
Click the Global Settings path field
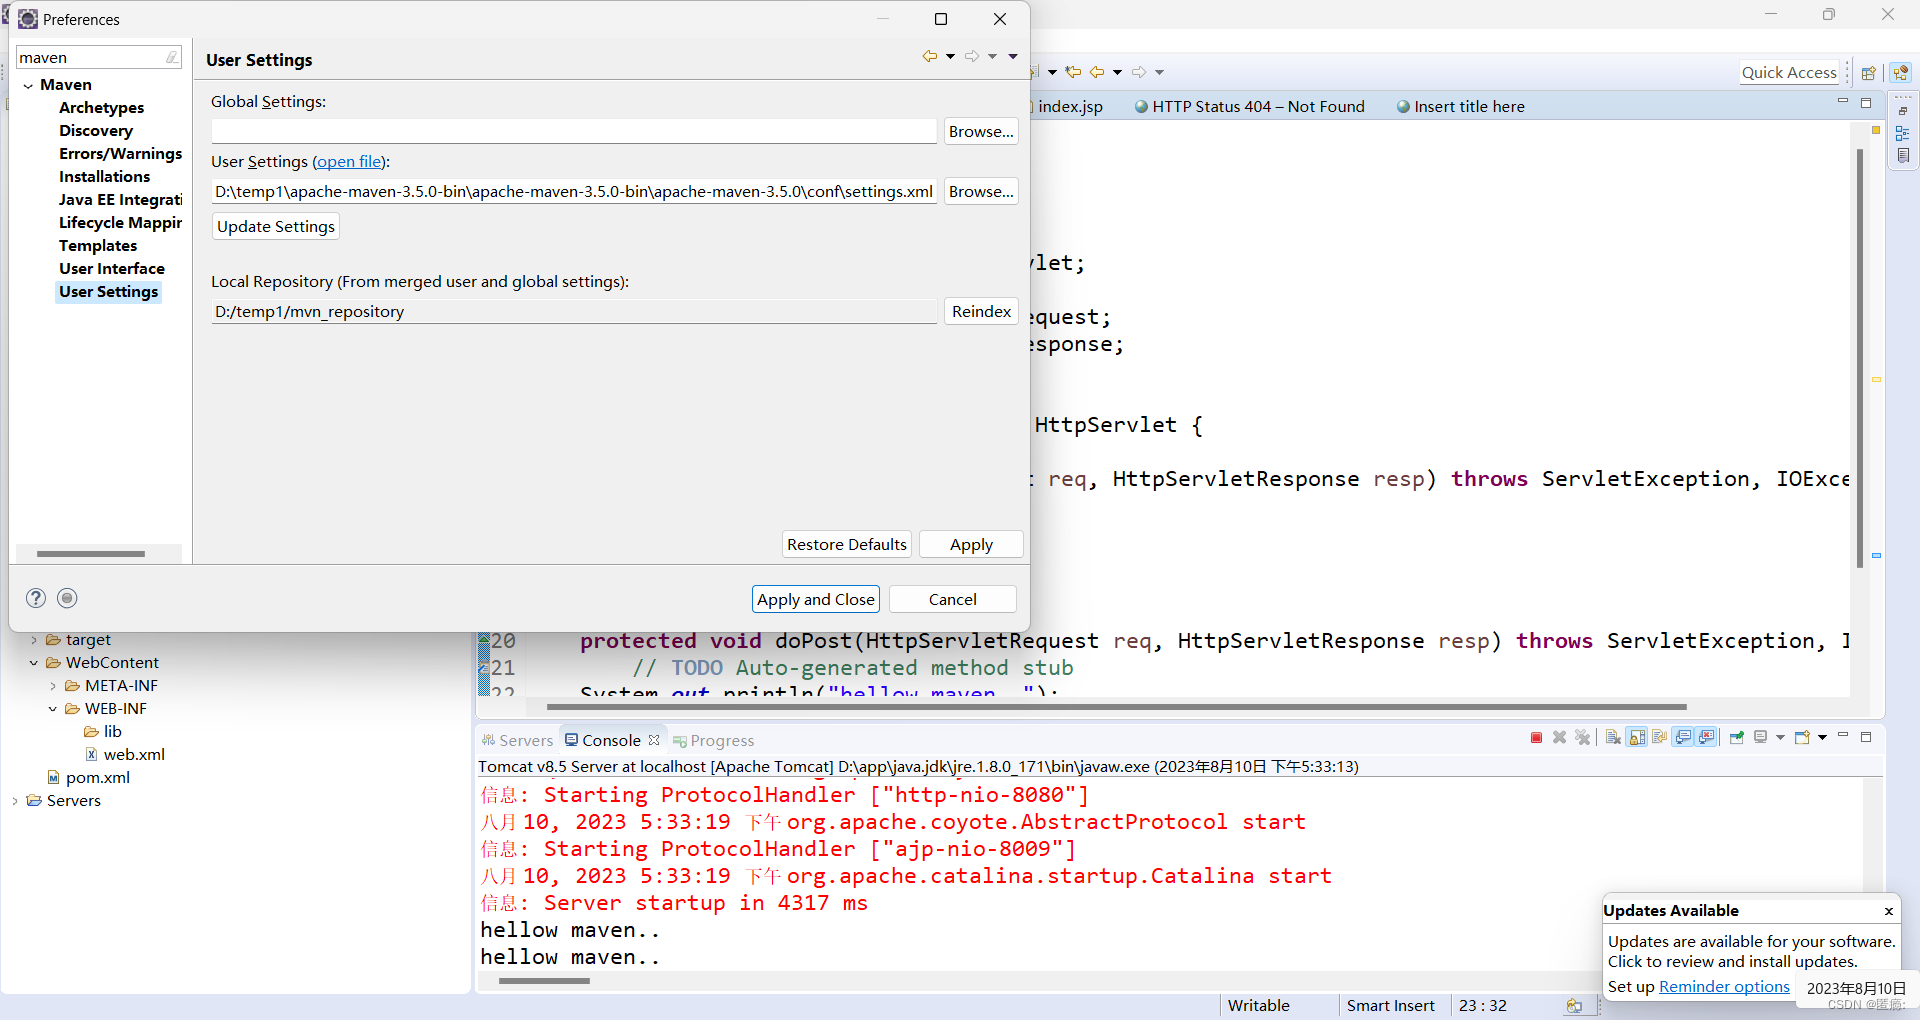point(574,131)
